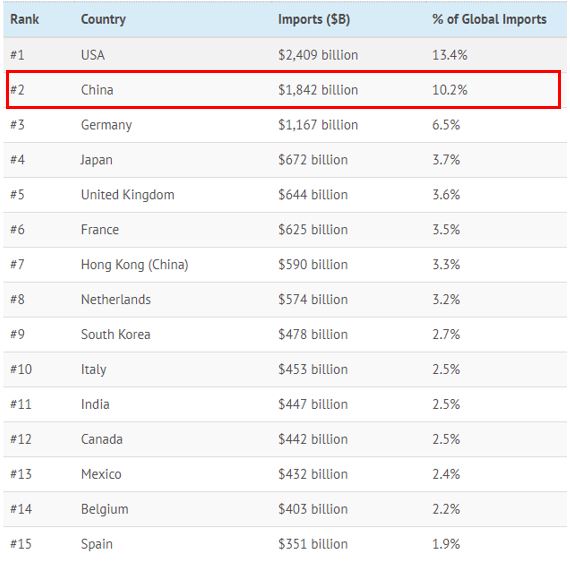This screenshot has width=570, height=563.
Task: Click the 2.2% share cell
Action: coord(446,509)
